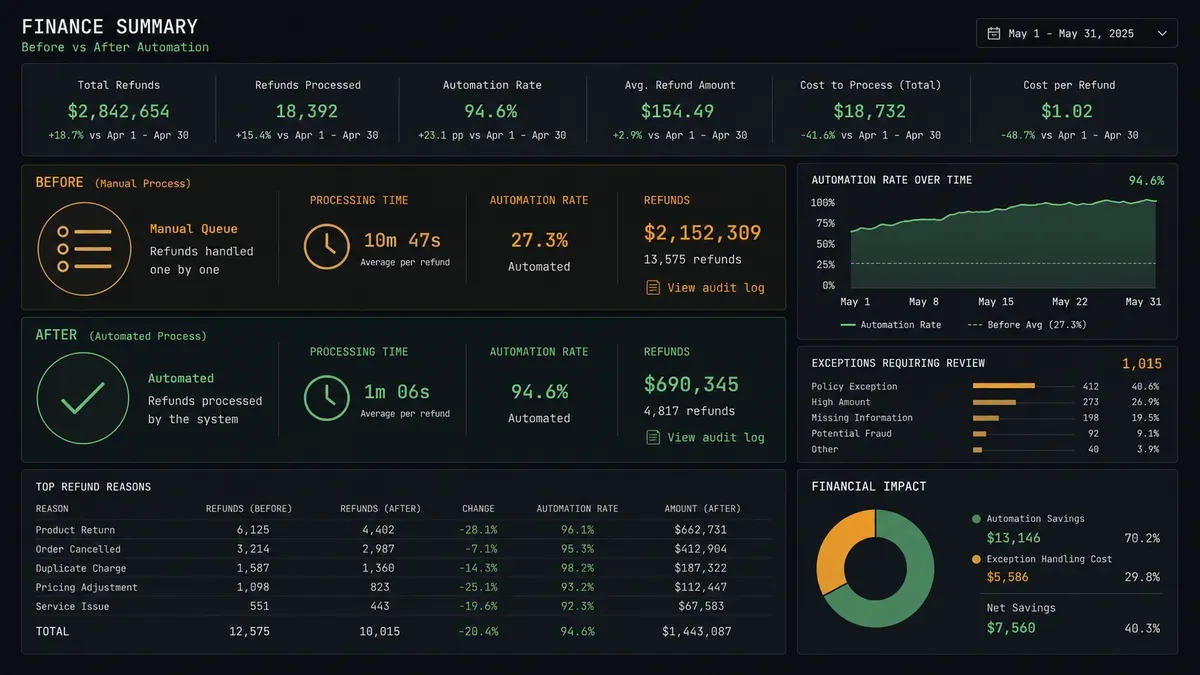The width and height of the screenshot is (1200, 675).
Task: Click the orange audit log document icon
Action: pyautogui.click(x=653, y=287)
